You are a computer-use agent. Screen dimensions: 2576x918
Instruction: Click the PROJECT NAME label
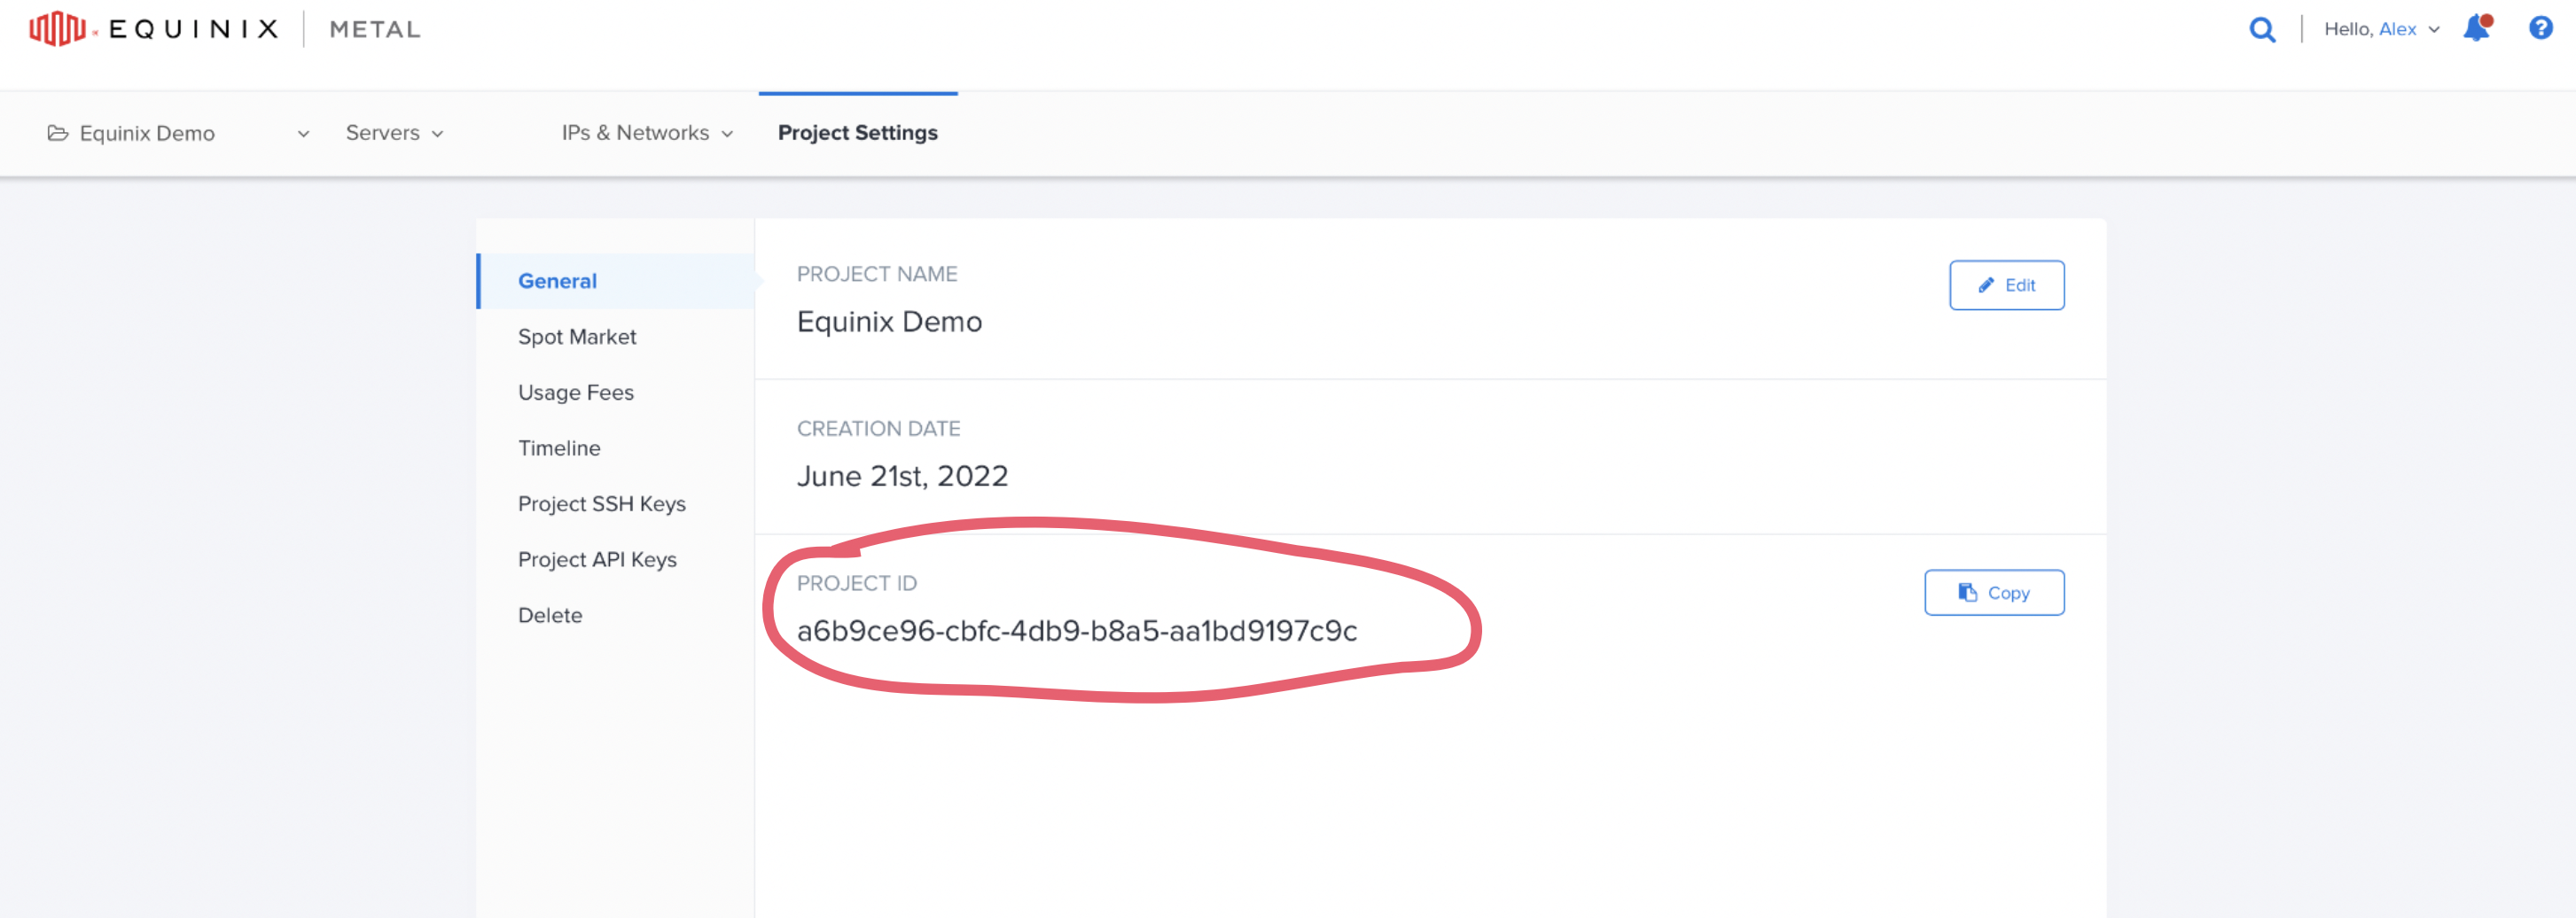[x=876, y=274]
